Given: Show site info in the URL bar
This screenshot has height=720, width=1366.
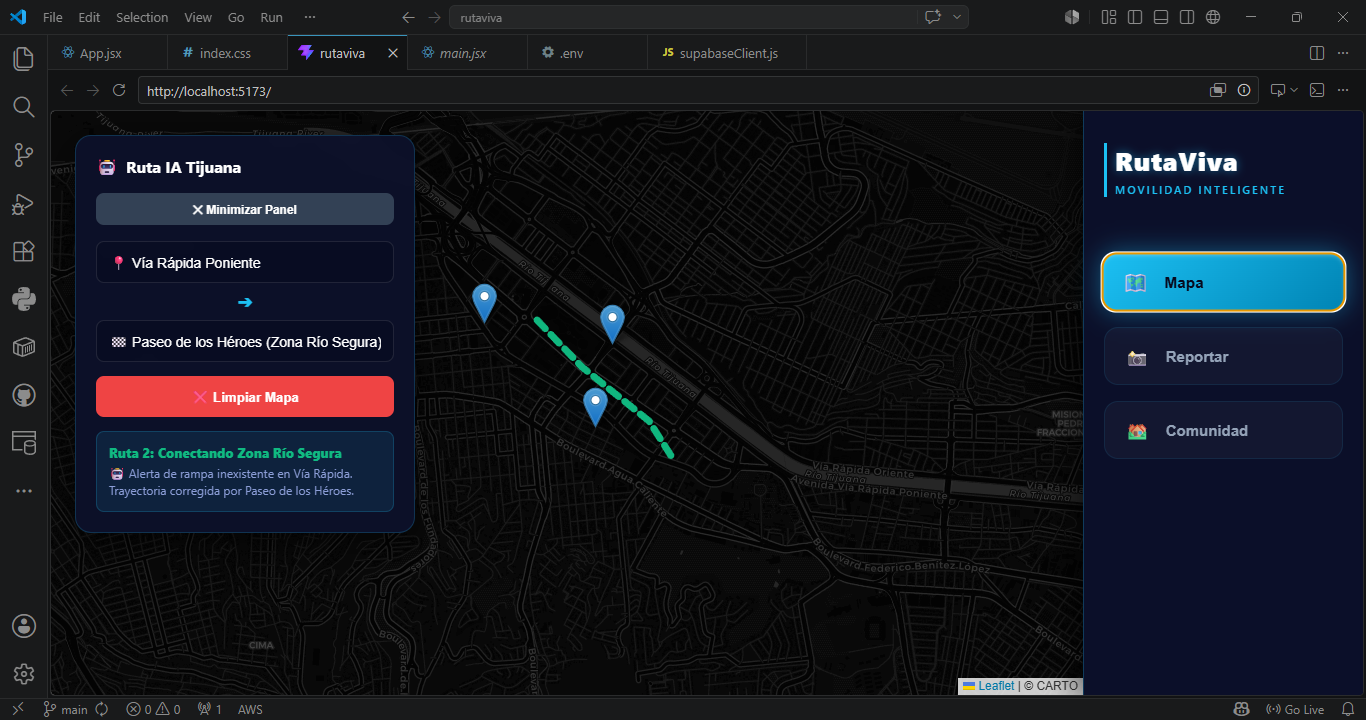Looking at the screenshot, I should 1244,90.
